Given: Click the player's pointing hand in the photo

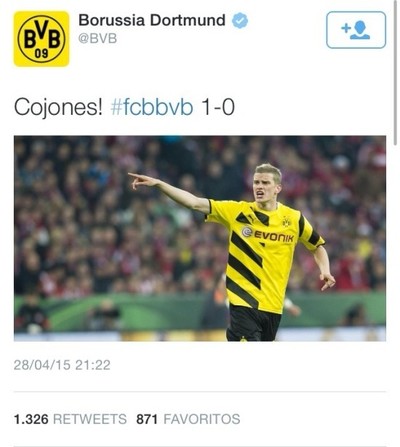Looking at the screenshot, I should coord(143,180).
